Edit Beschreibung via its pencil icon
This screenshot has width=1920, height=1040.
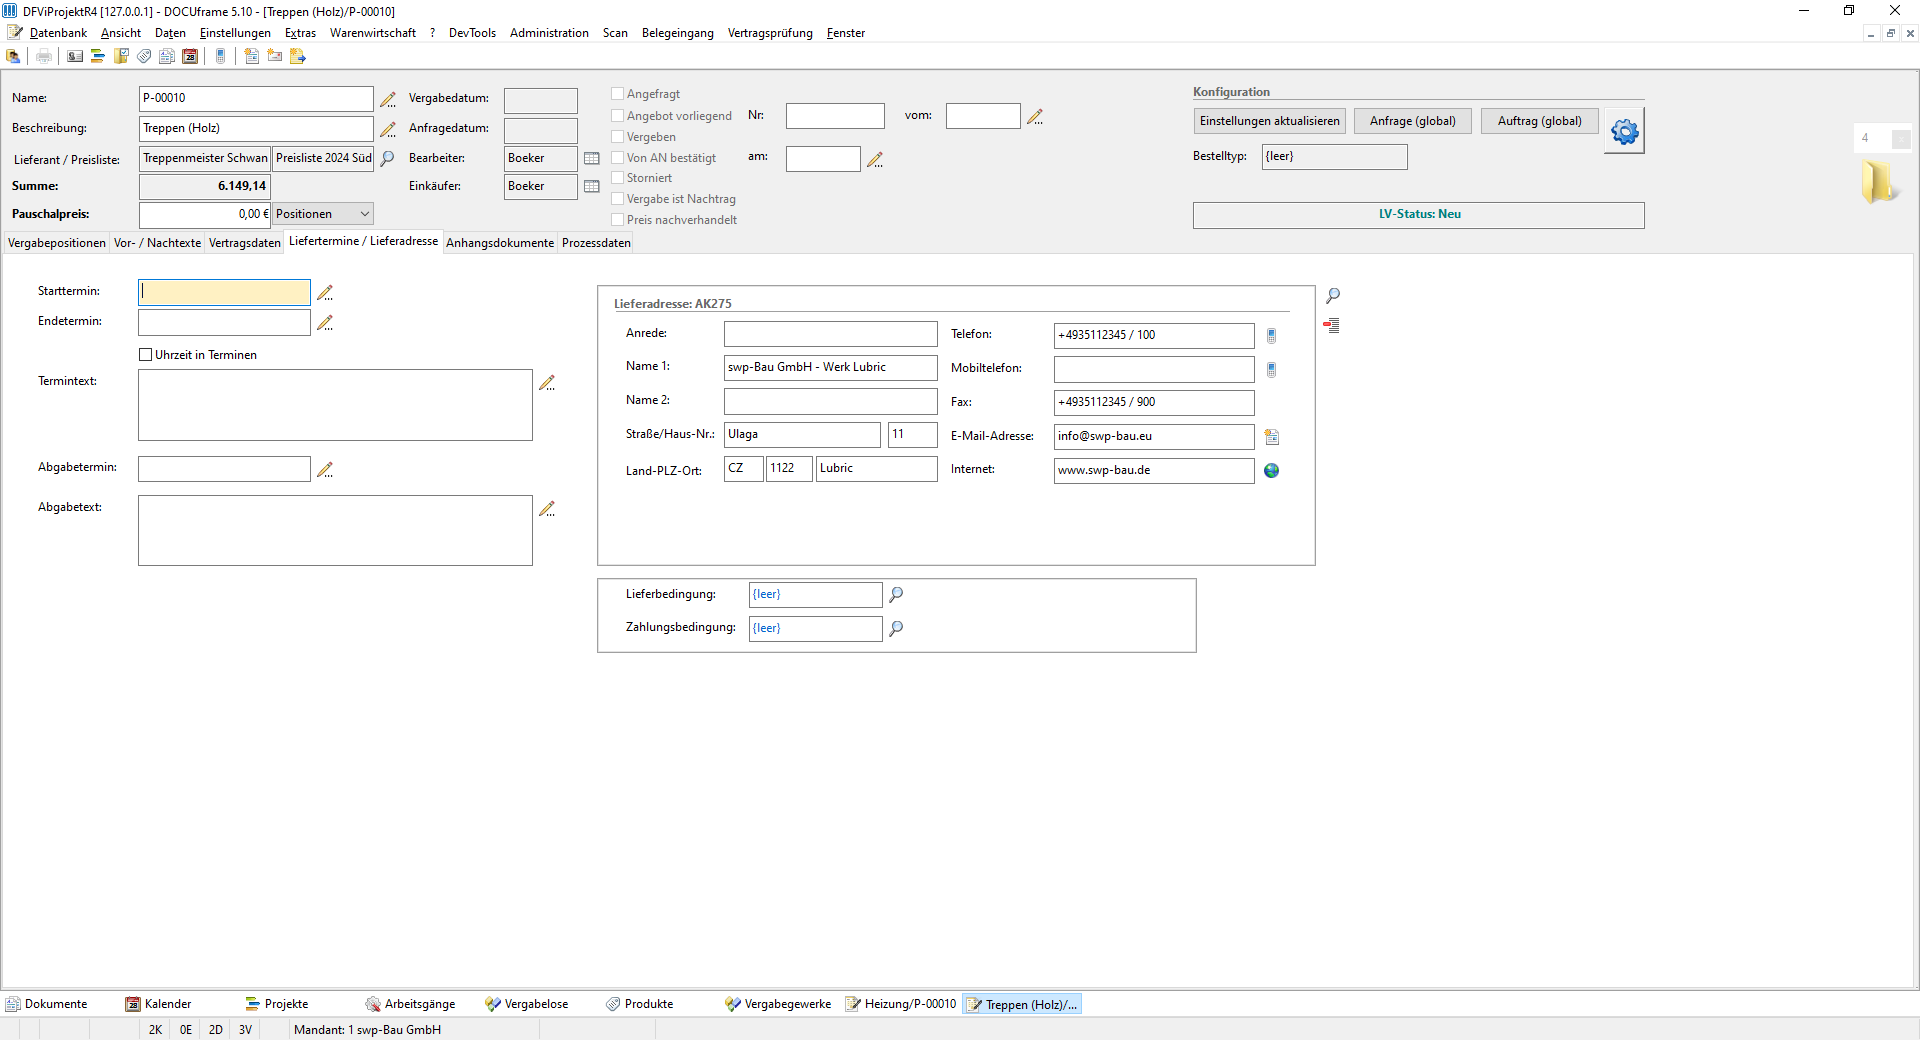pos(388,129)
